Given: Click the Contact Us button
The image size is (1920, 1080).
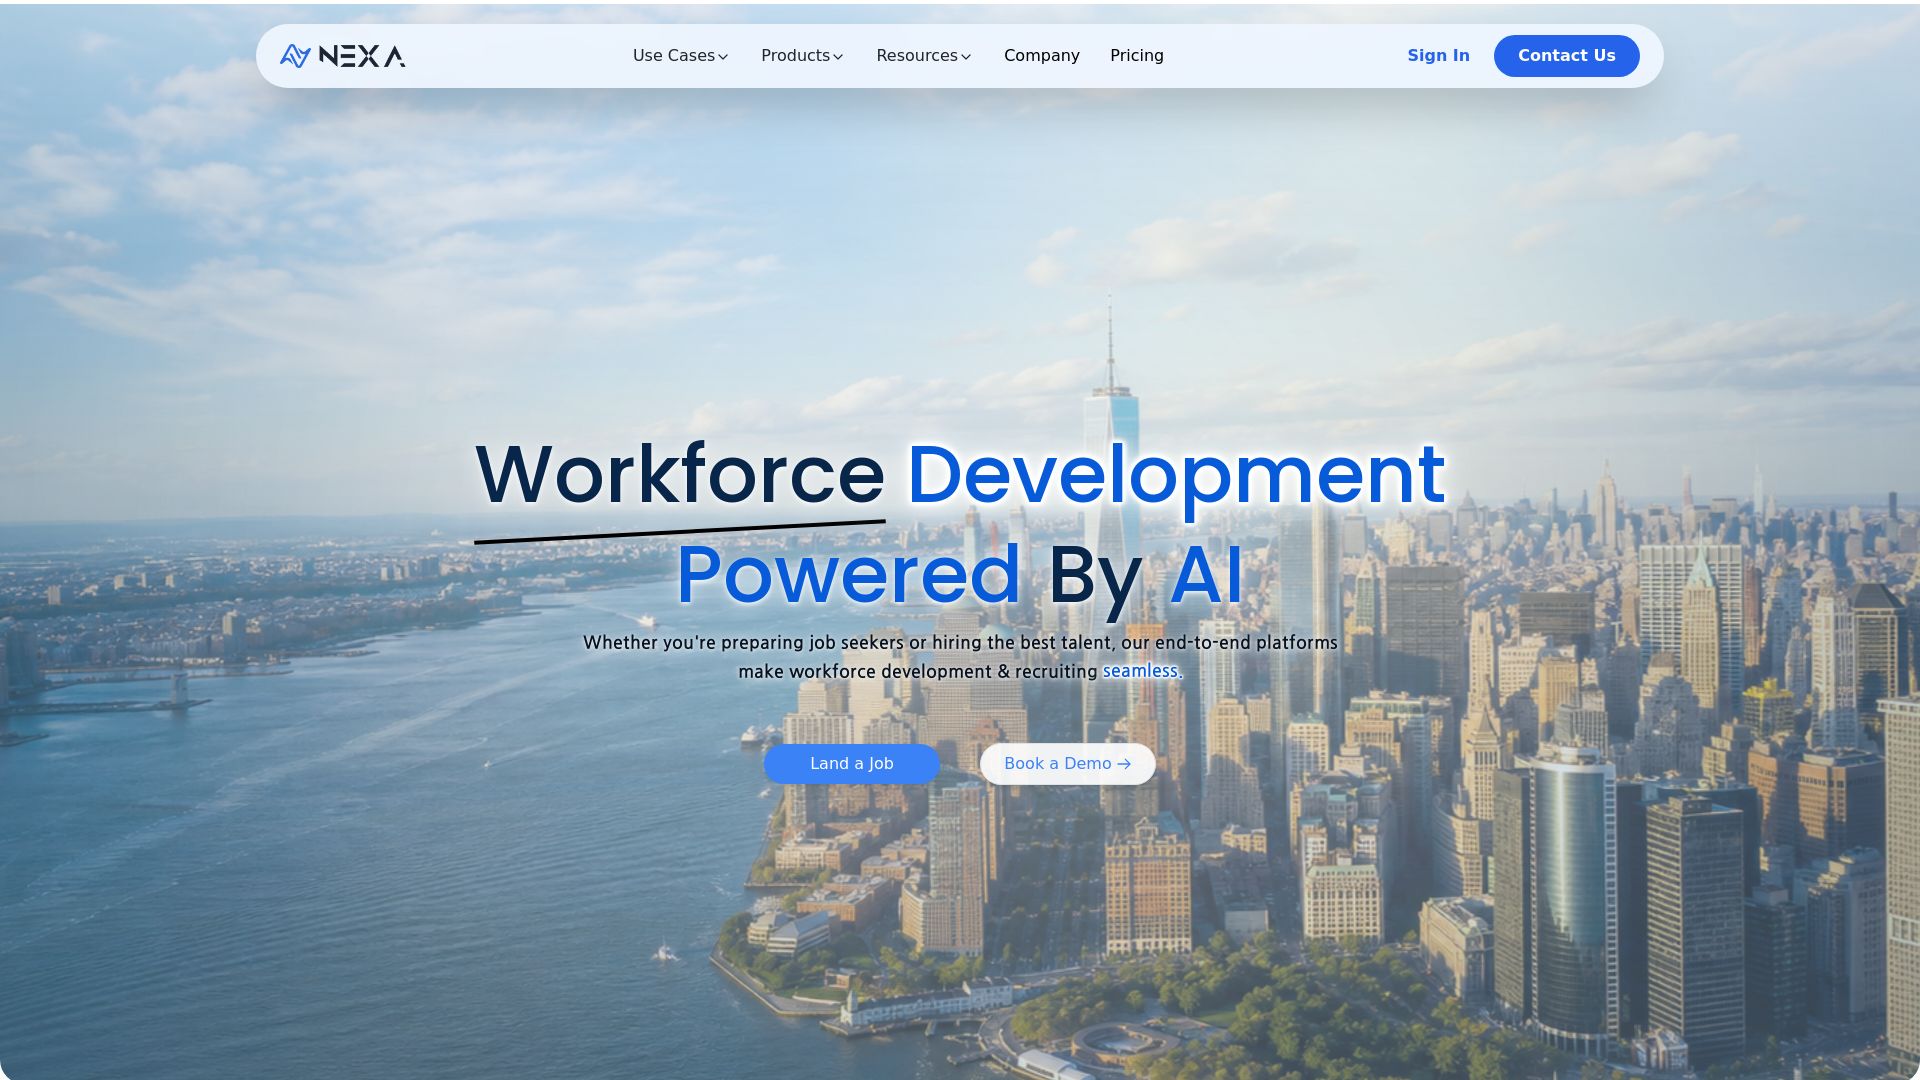Looking at the screenshot, I should pyautogui.click(x=1567, y=56).
